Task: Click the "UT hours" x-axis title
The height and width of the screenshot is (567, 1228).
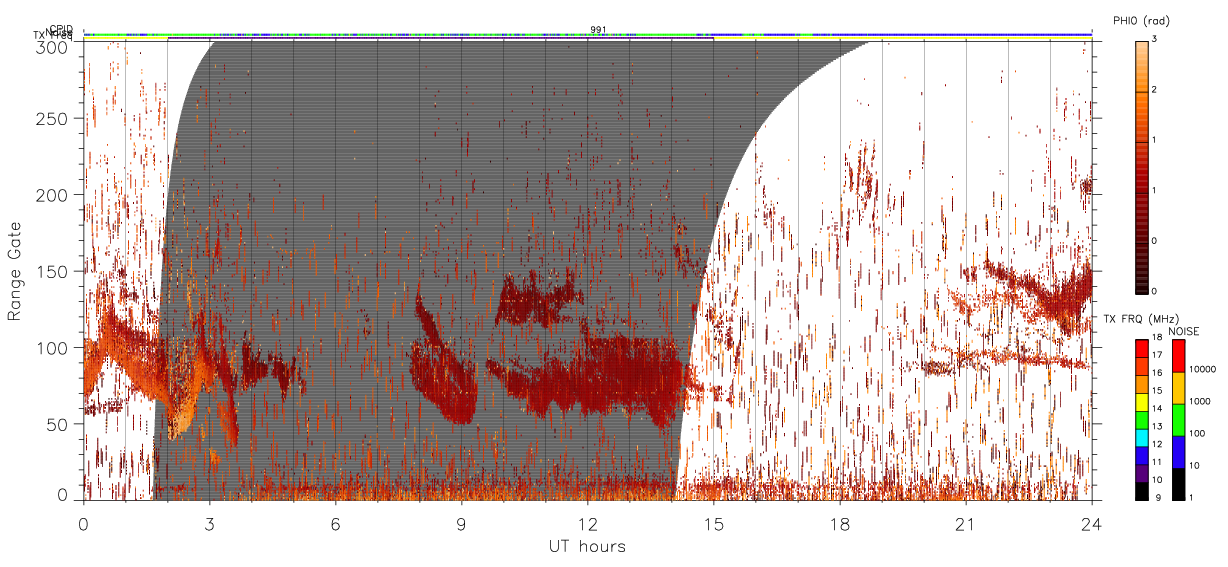Action: click(x=587, y=547)
